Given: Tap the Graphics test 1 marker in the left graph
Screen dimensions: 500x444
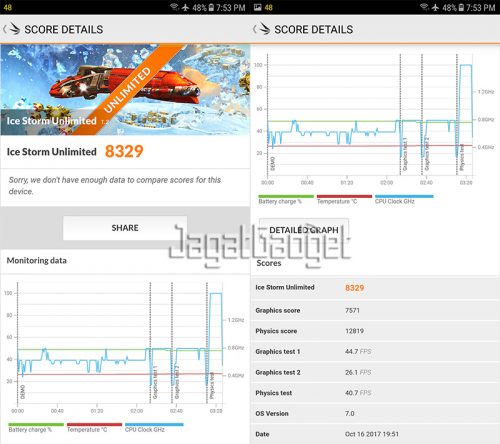Looking at the screenshot, I should (155, 382).
